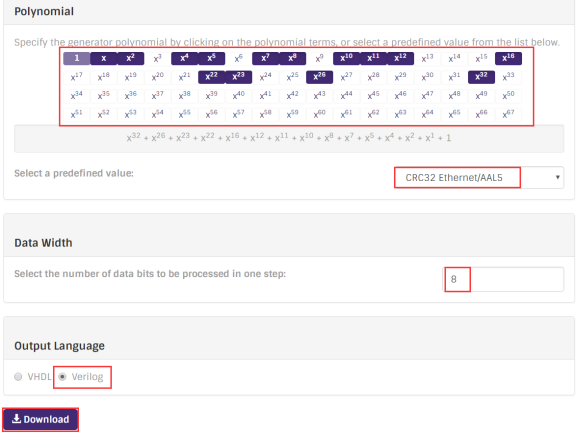This screenshot has width=576, height=434.
Task: Toggle the x¹² polynomial term
Action: (x=400, y=58)
